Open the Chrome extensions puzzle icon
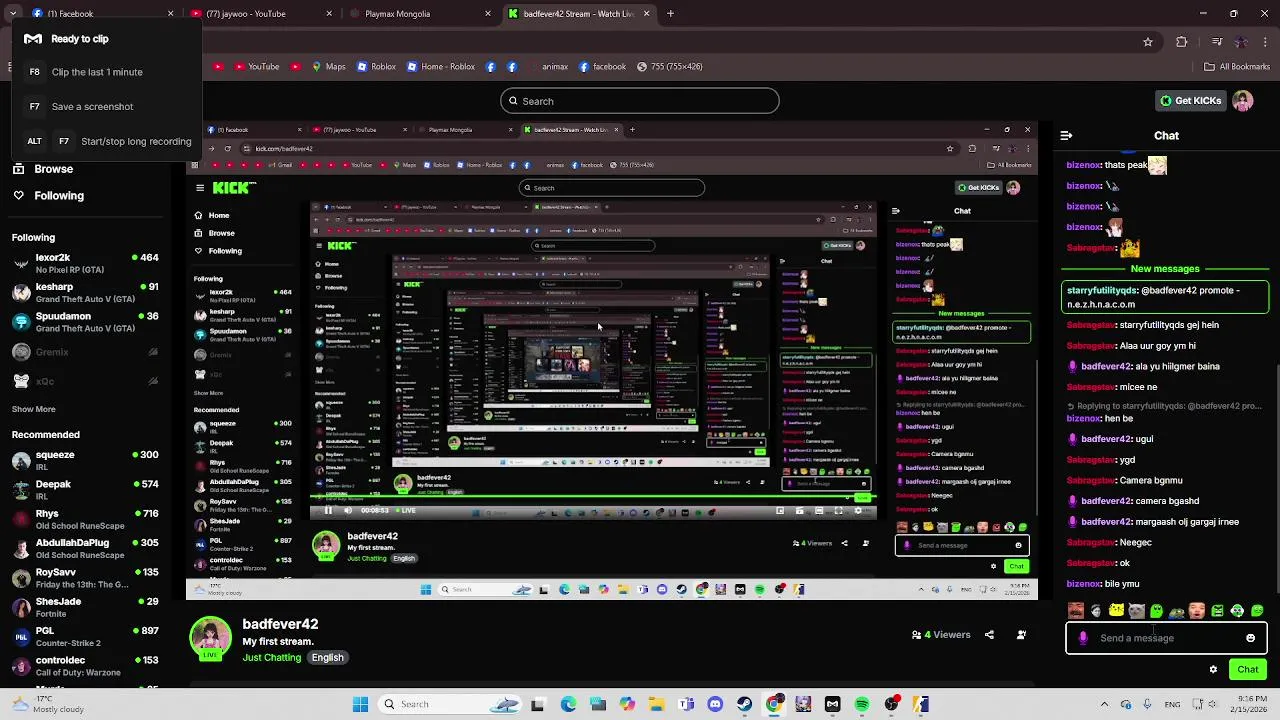 pyautogui.click(x=1182, y=42)
